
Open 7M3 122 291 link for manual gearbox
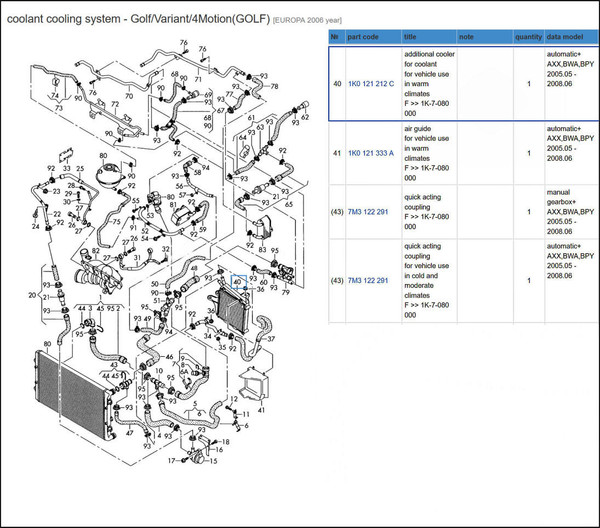click(368, 212)
